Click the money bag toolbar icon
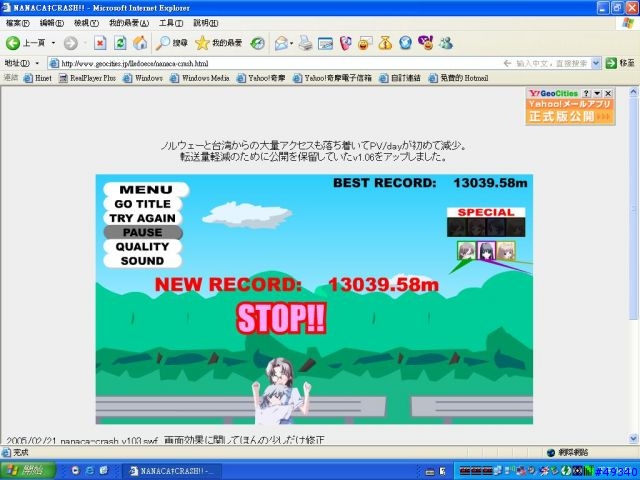640x480 pixels. pyautogui.click(x=385, y=43)
